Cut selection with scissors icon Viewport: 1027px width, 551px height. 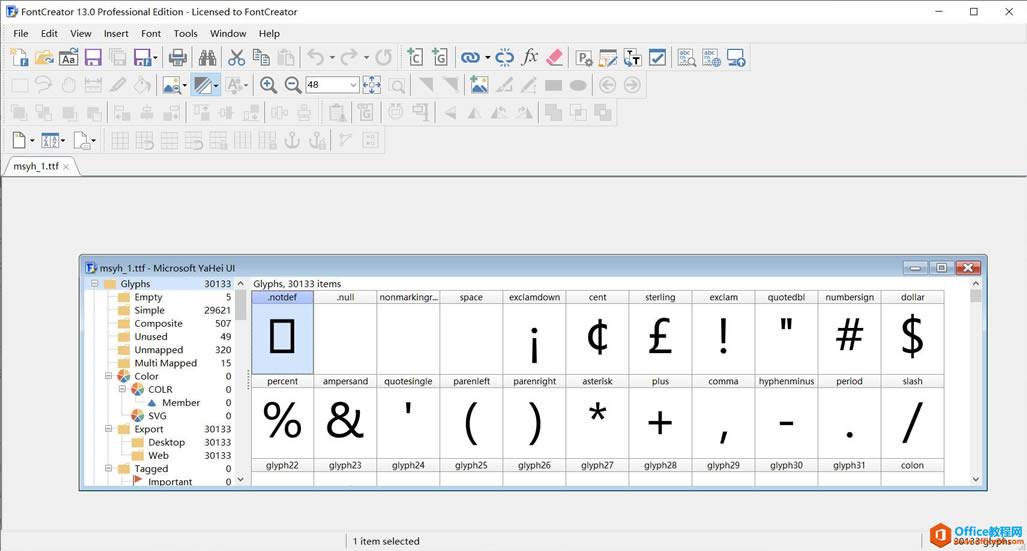click(236, 58)
